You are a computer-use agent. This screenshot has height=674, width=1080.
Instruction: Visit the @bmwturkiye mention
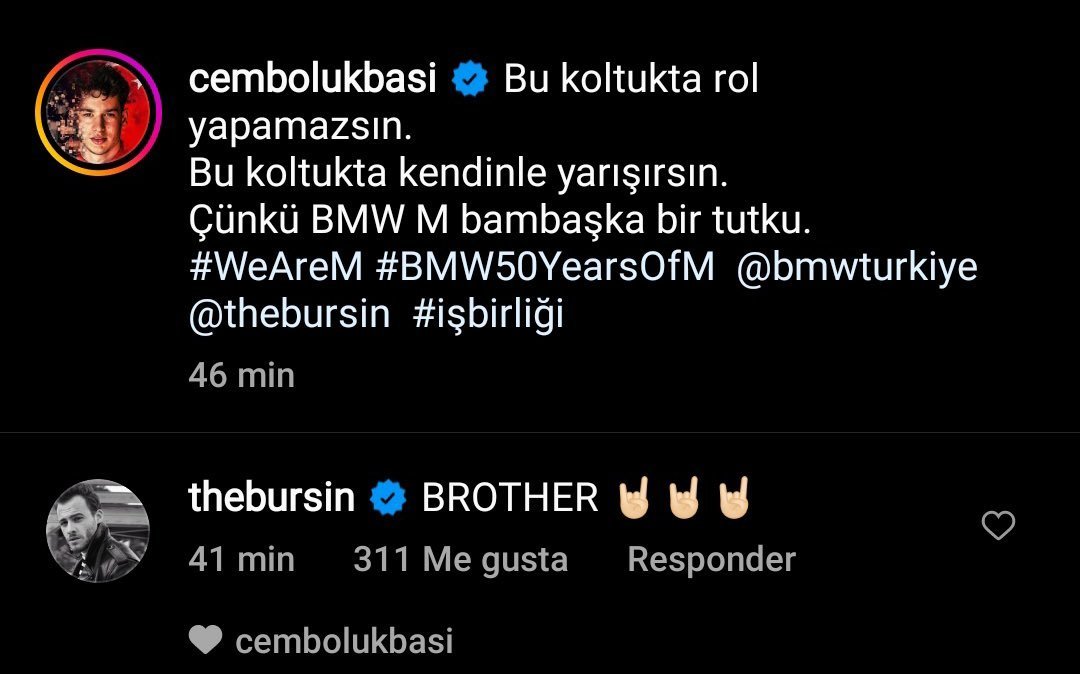(x=857, y=267)
